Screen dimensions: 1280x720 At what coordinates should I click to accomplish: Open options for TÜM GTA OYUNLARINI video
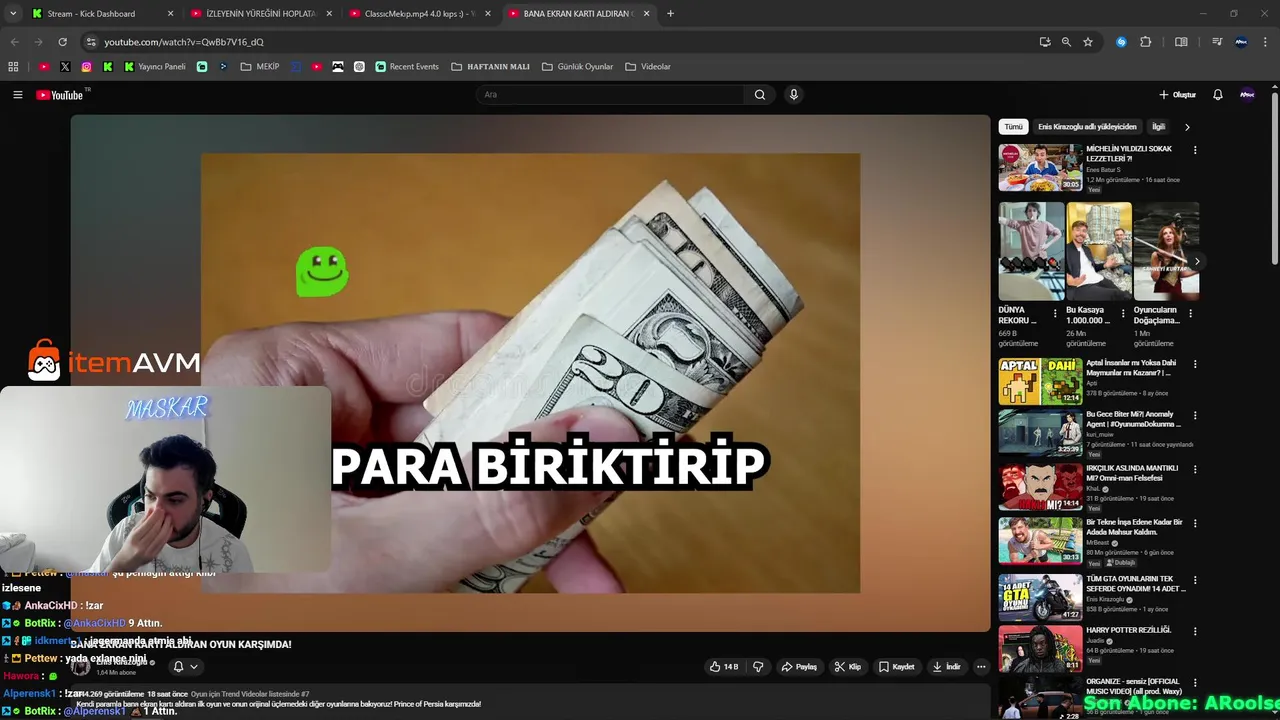pyautogui.click(x=1195, y=578)
